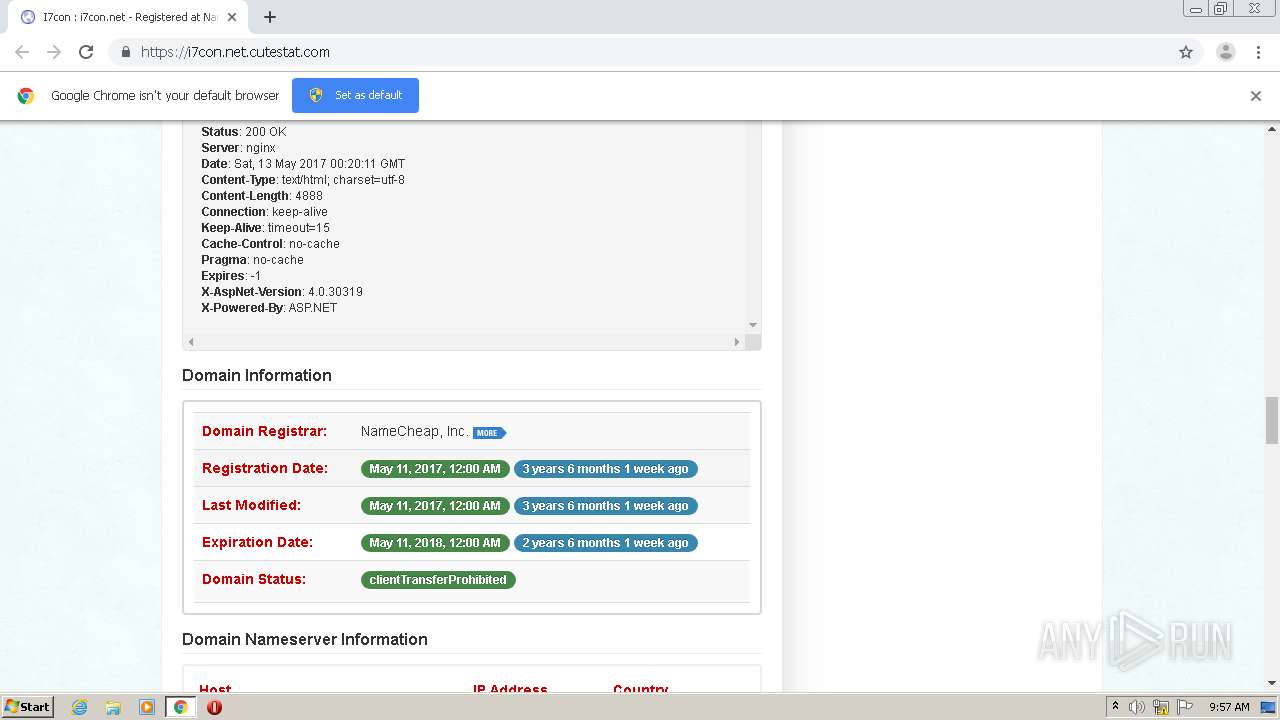Bookmark this page with star icon
1280x720 pixels.
(x=1186, y=52)
